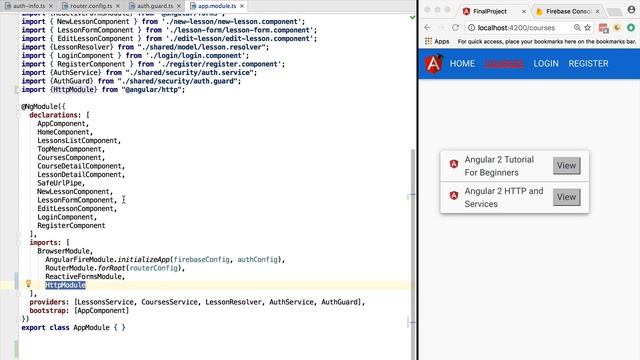Click the Angular 2 Tutorial For Beginners title
Viewport: 640px width, 360px height.
(x=499, y=166)
